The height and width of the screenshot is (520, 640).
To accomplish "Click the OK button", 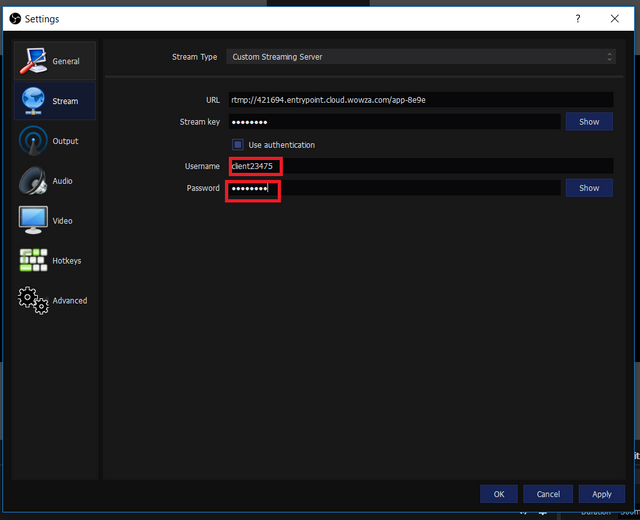I will [499, 494].
